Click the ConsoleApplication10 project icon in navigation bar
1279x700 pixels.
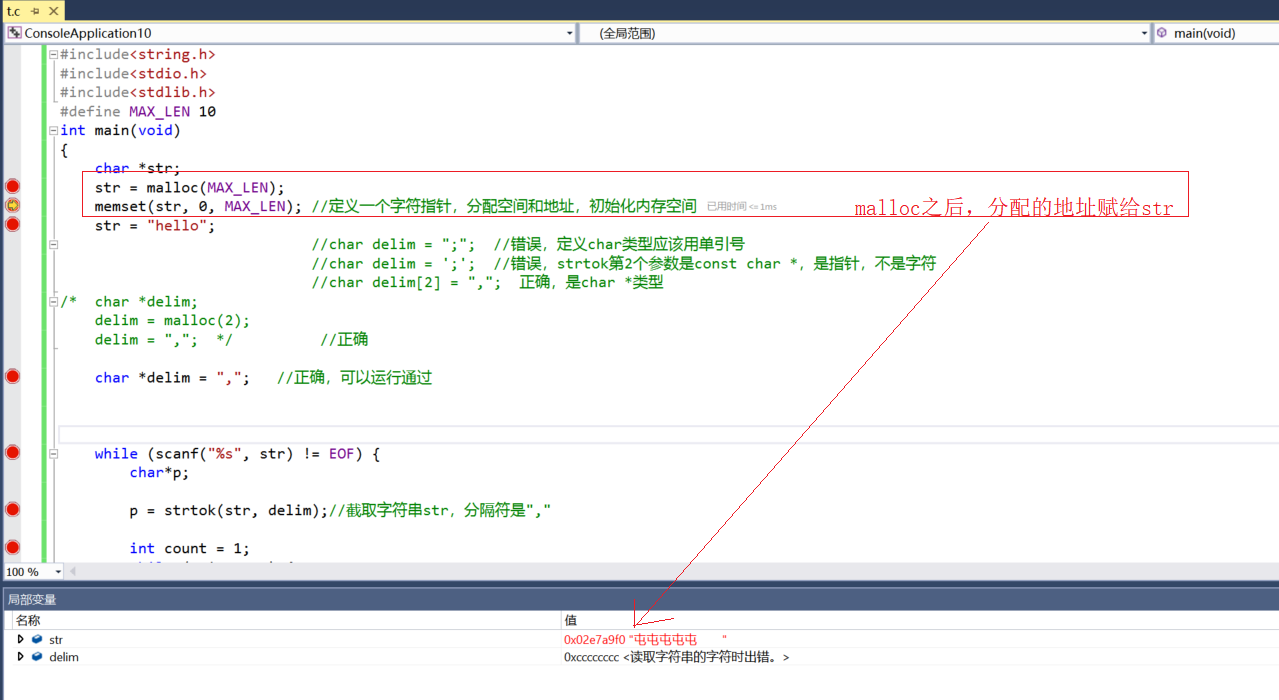(13, 32)
